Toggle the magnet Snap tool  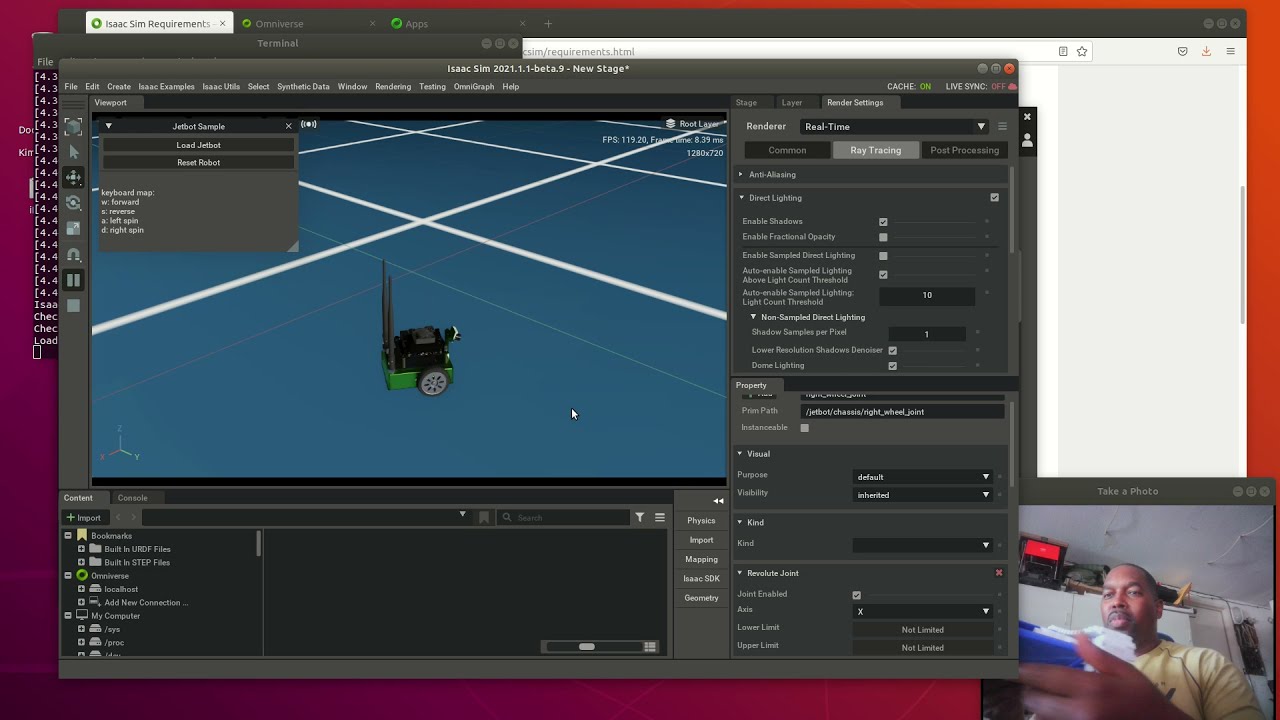[x=73, y=255]
